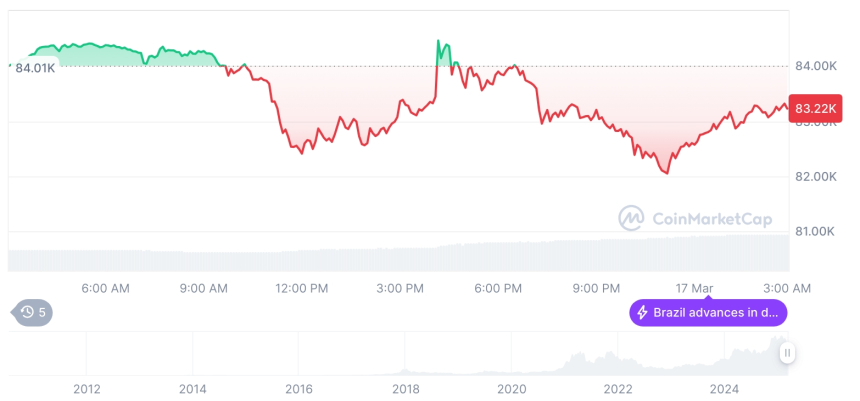Select 2024 on the overview timeline
This screenshot has height=401, width=860.
724,388
